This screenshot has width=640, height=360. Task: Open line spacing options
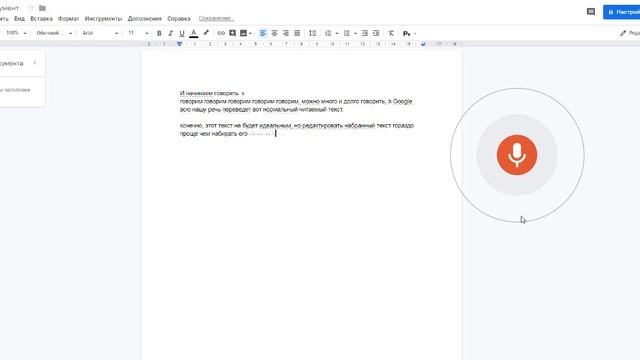pyautogui.click(x=313, y=33)
